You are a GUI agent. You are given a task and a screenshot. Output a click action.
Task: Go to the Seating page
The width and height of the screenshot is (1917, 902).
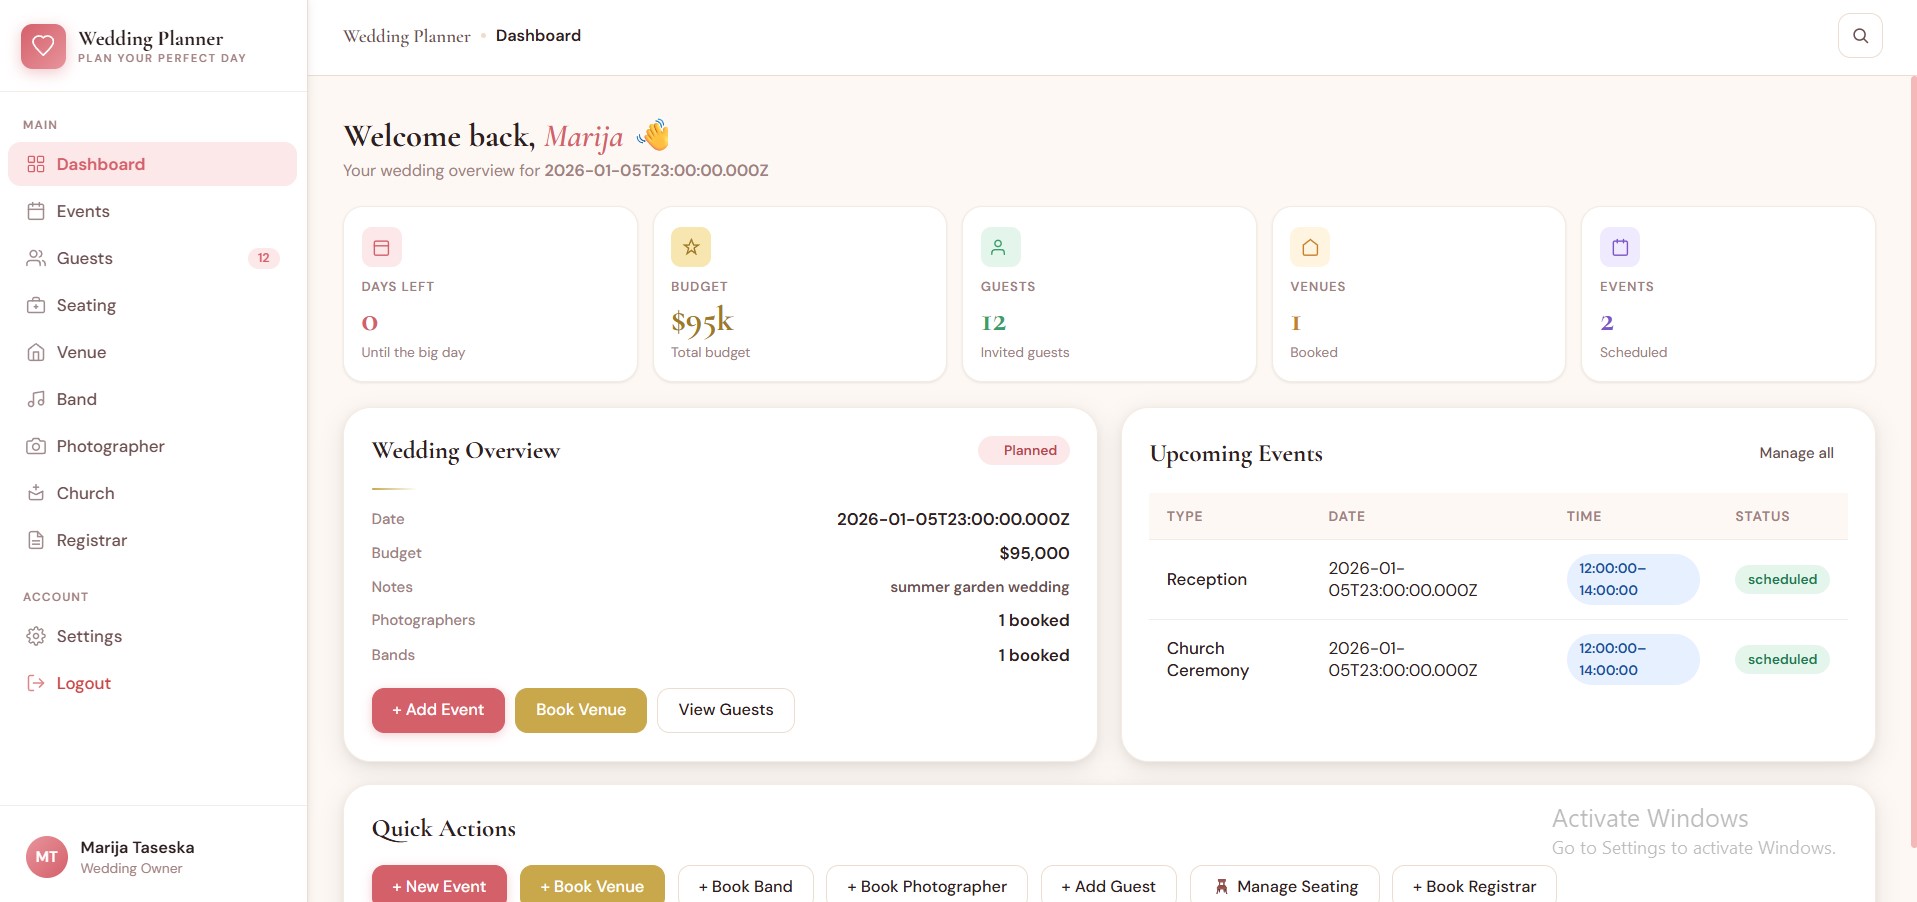pyautogui.click(x=86, y=305)
